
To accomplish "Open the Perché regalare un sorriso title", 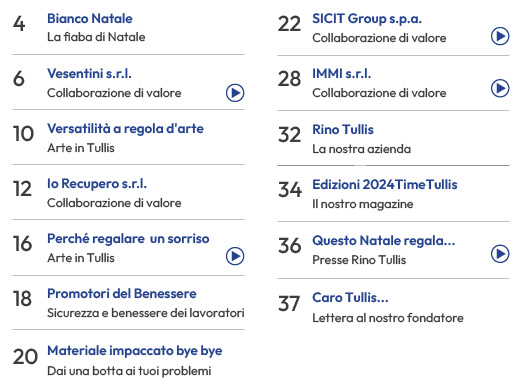I will coord(128,239).
